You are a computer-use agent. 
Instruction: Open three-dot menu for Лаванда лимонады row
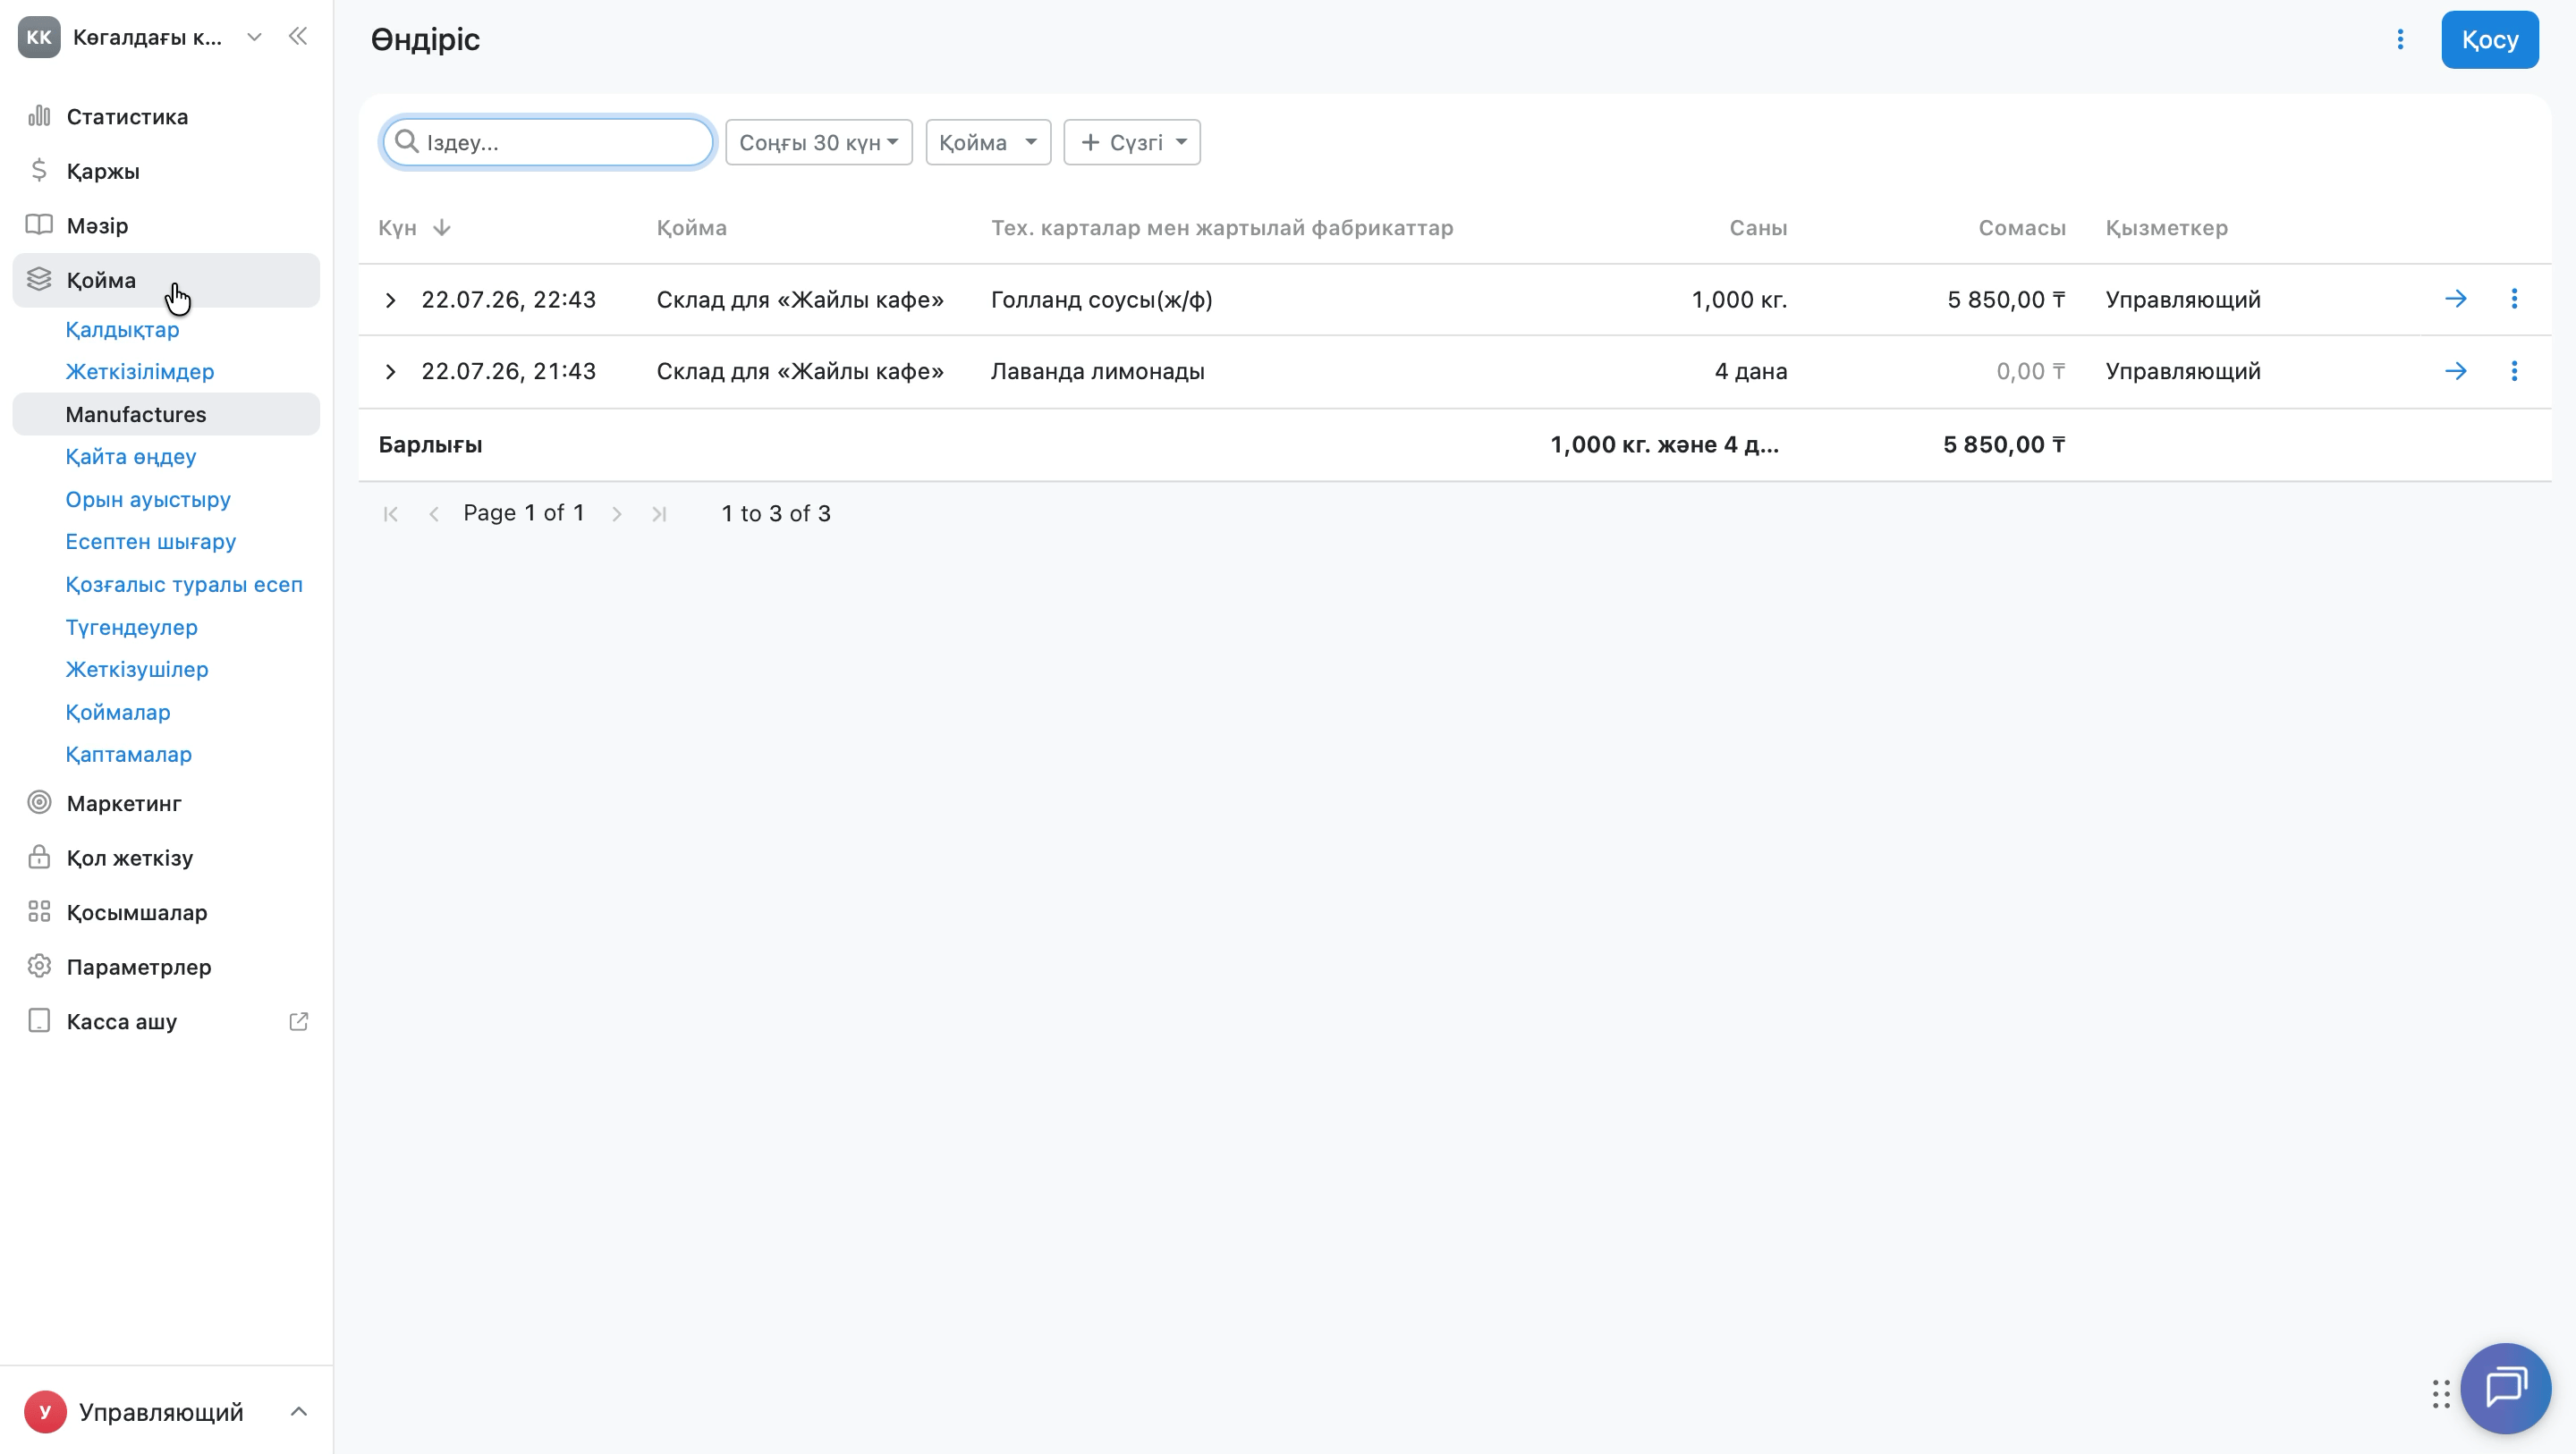pyautogui.click(x=2514, y=371)
